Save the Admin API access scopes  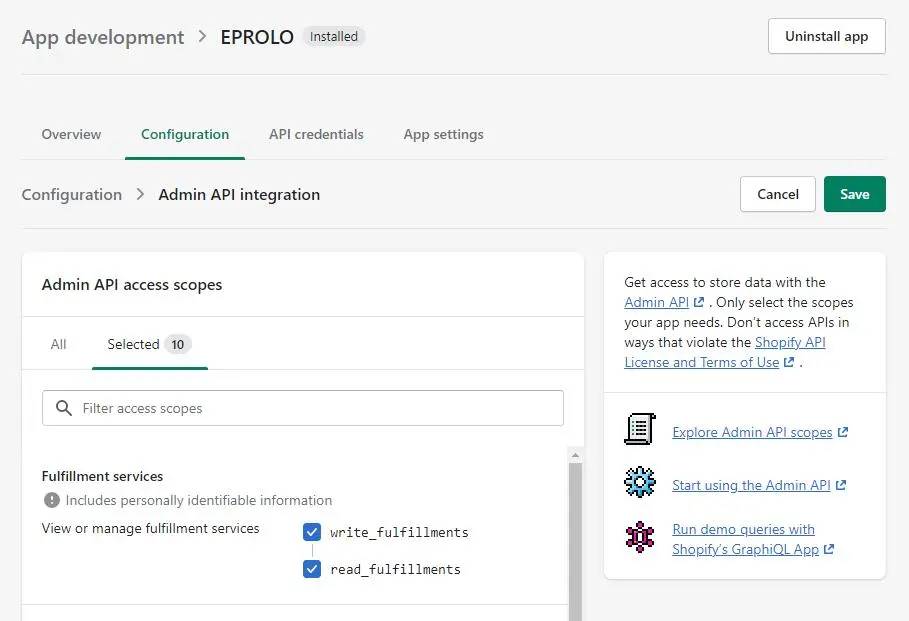[855, 194]
